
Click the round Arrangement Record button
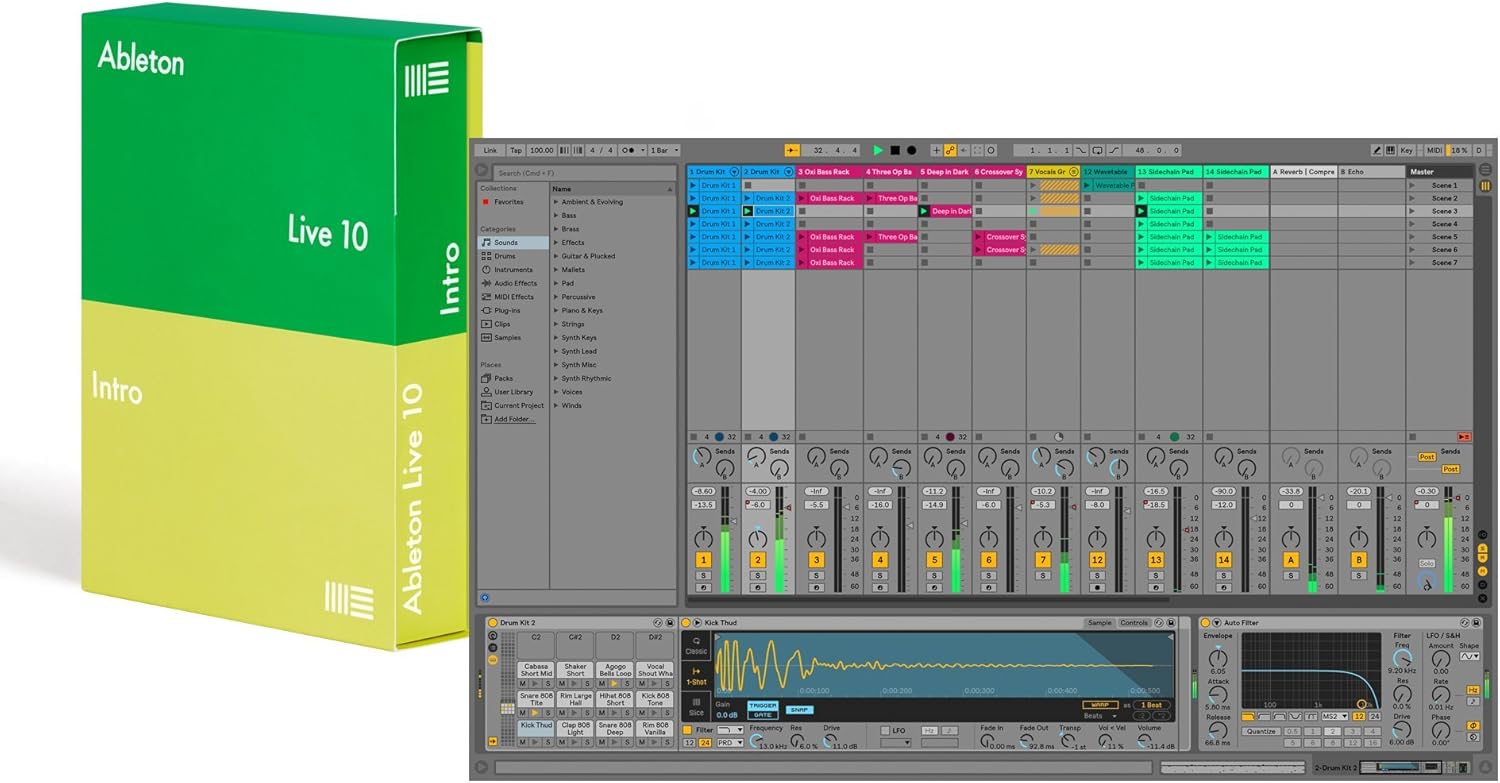pos(911,150)
